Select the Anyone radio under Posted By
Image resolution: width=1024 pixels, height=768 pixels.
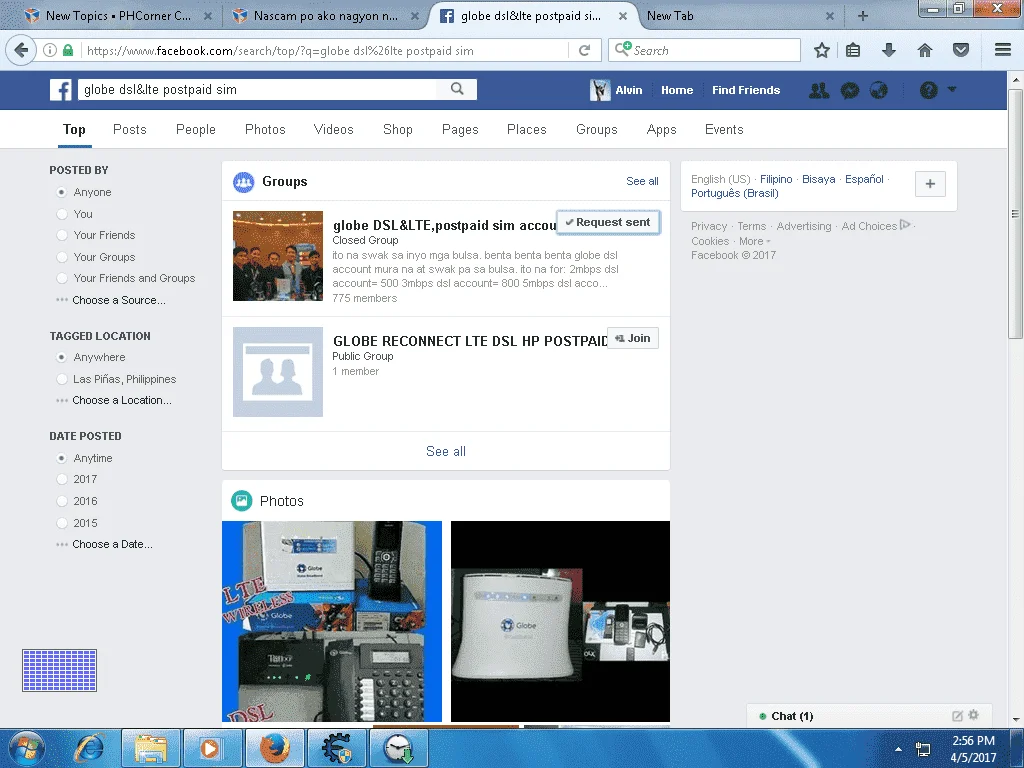61,192
